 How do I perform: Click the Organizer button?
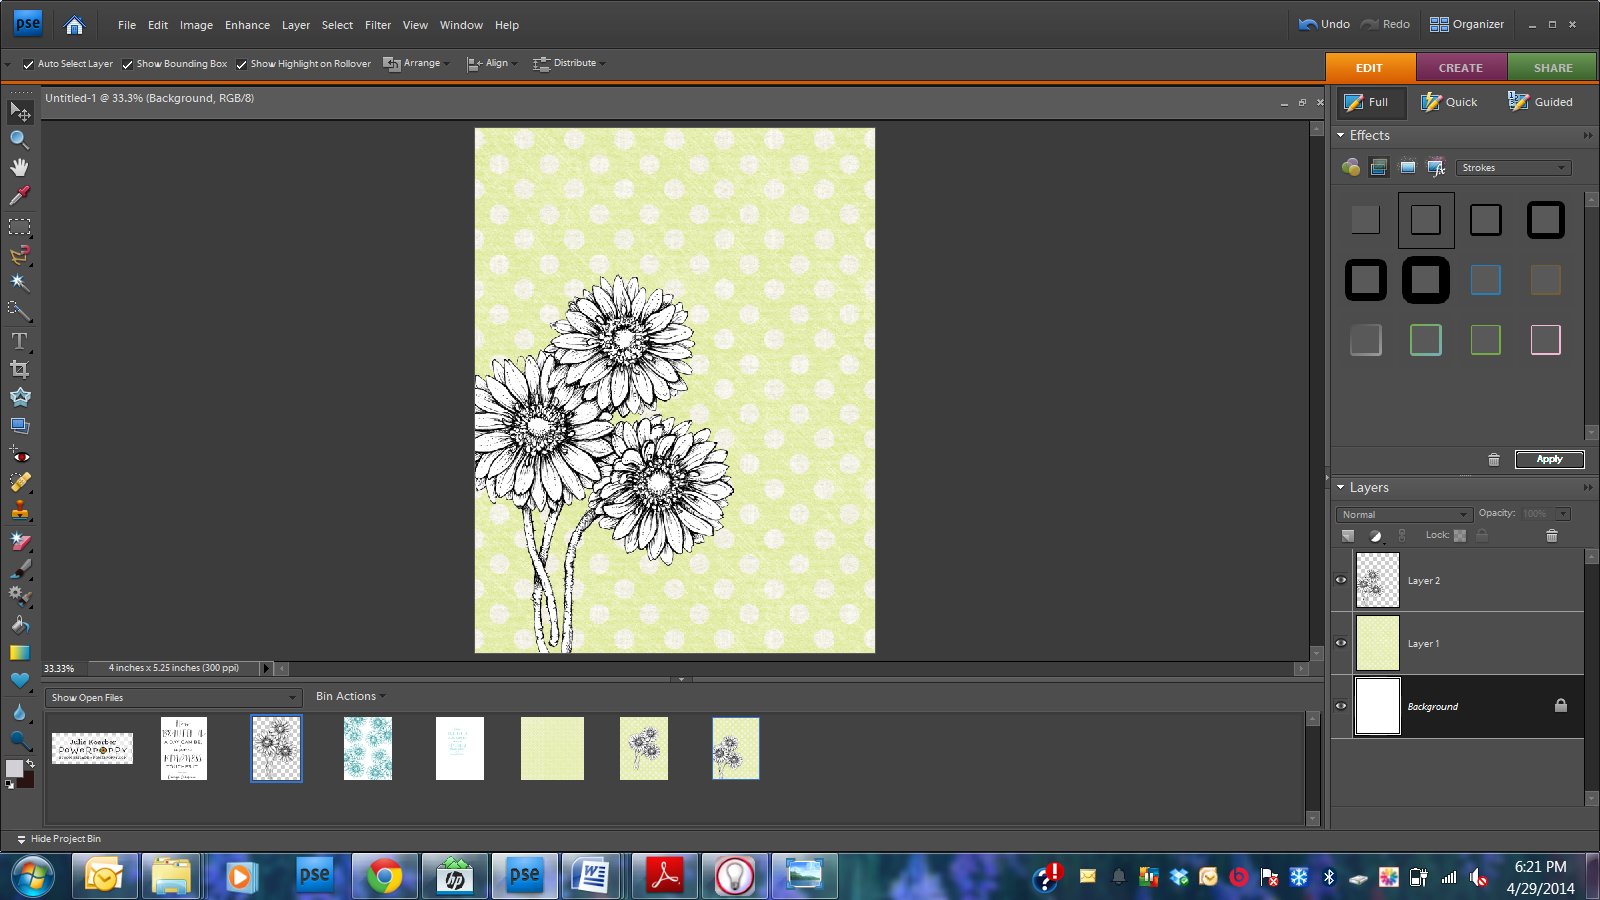pos(1467,24)
